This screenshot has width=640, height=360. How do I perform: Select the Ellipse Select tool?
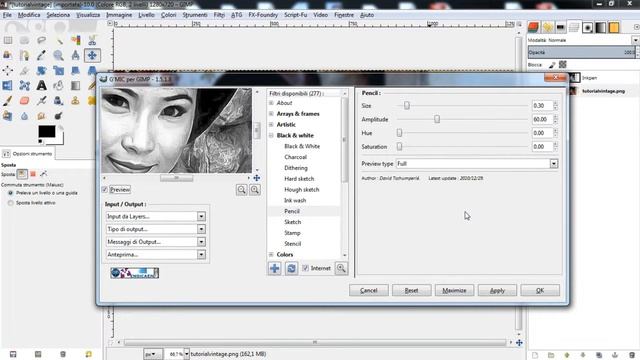tap(24, 40)
